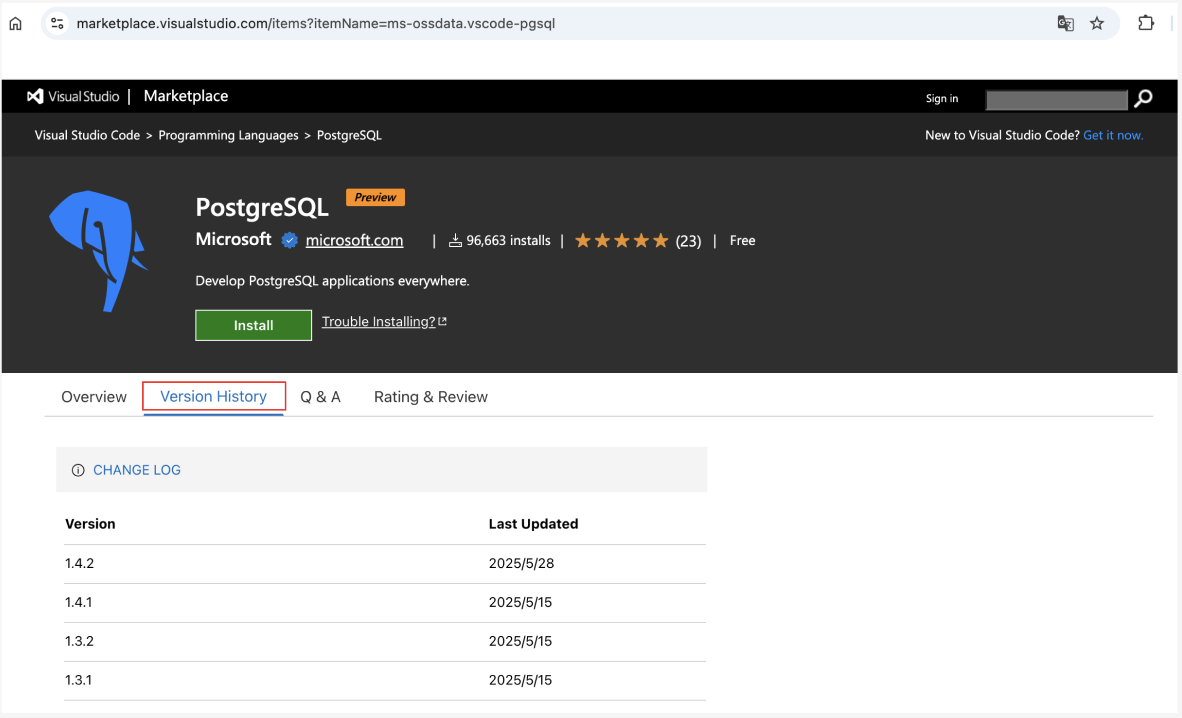
Task: Go to Visual Studio Code breadcrumb
Action: (x=87, y=135)
